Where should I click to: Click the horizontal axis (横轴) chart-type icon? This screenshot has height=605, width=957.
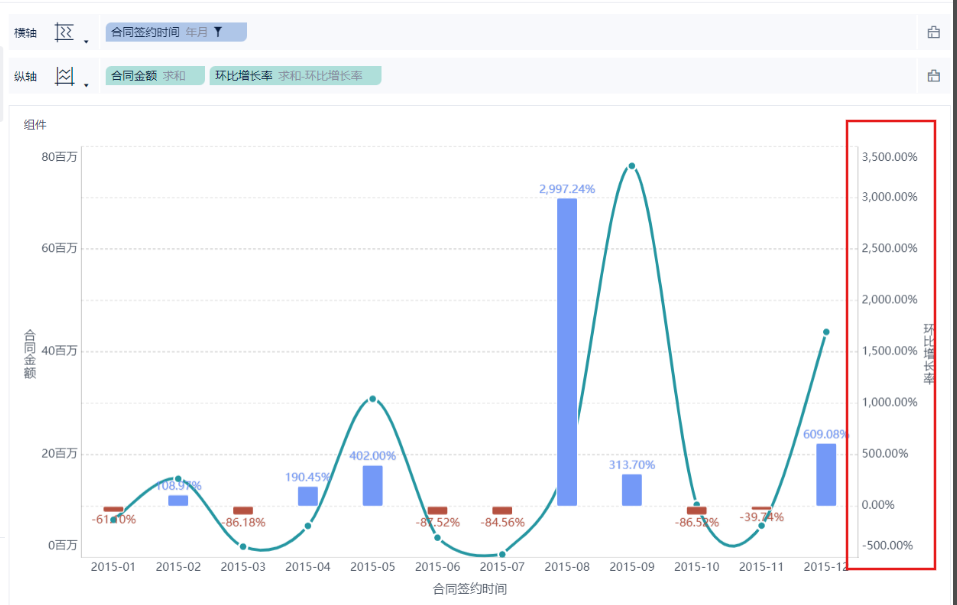point(64,32)
